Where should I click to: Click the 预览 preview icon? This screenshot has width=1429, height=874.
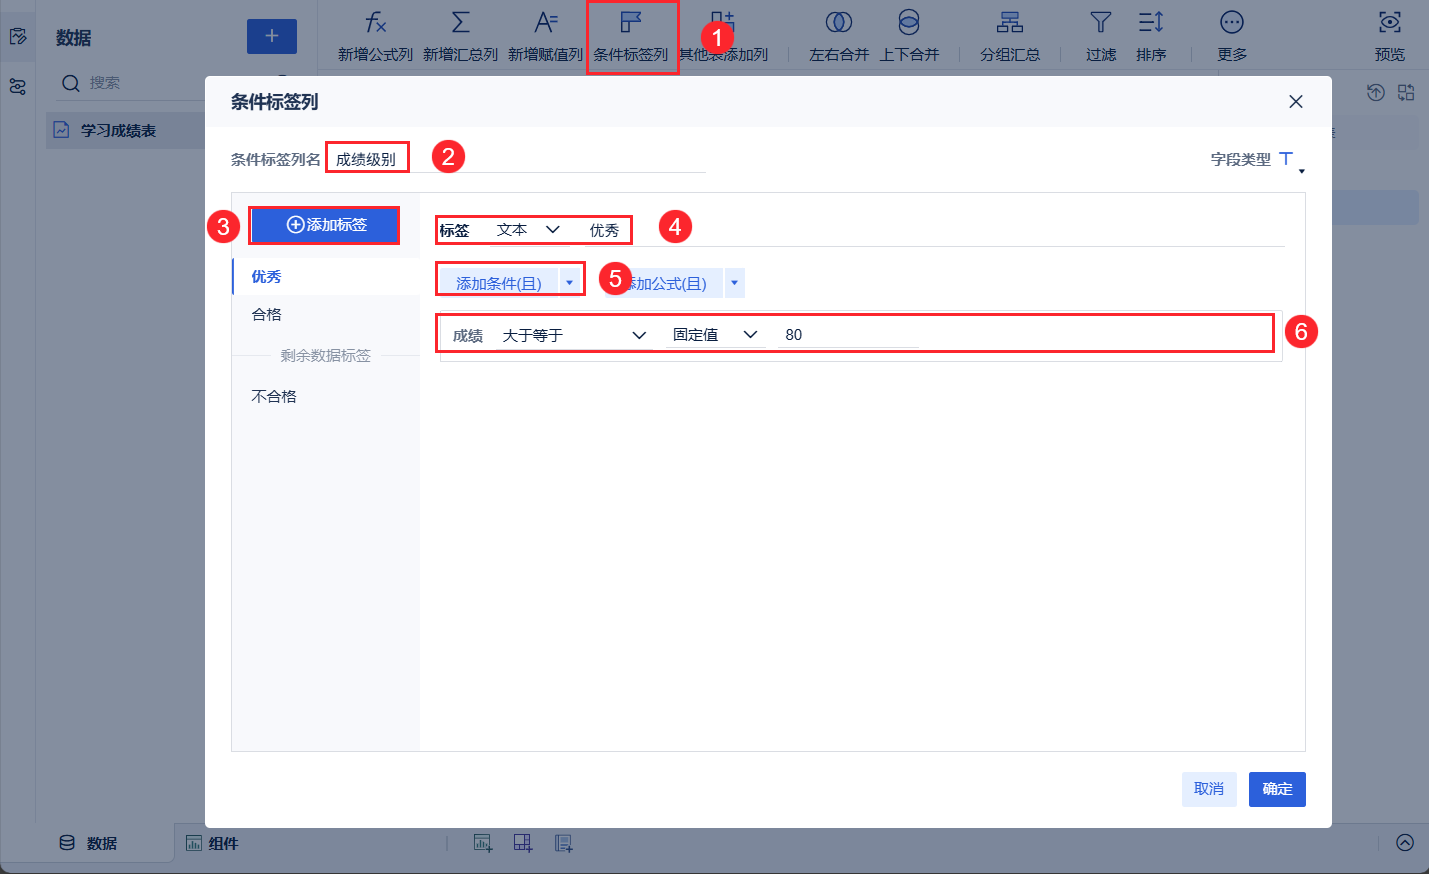coord(1390,22)
